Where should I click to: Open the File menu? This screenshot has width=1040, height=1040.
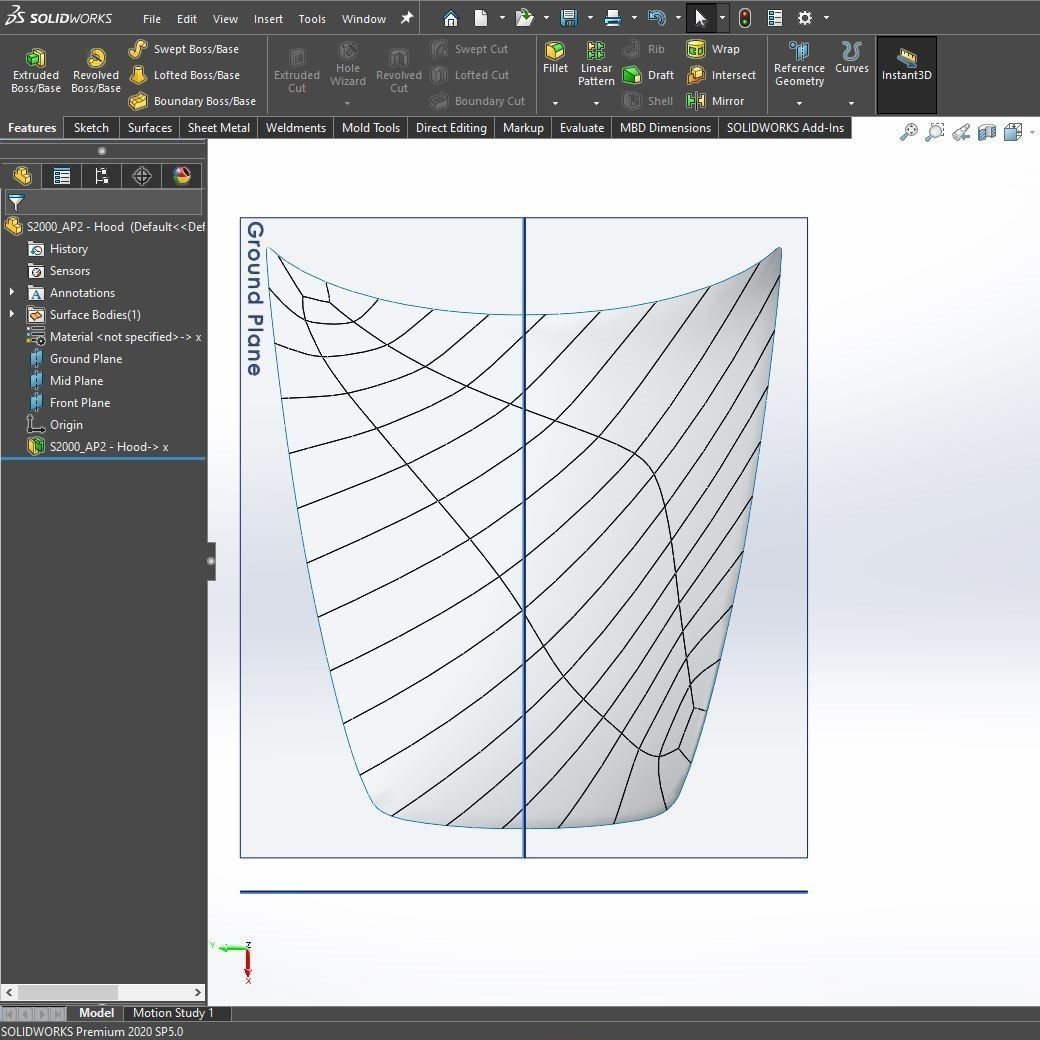tap(152, 19)
